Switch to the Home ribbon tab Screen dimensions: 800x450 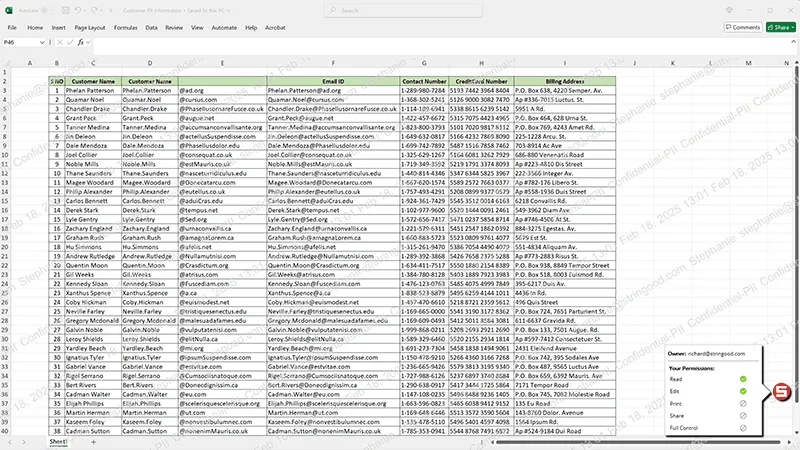tap(35, 28)
